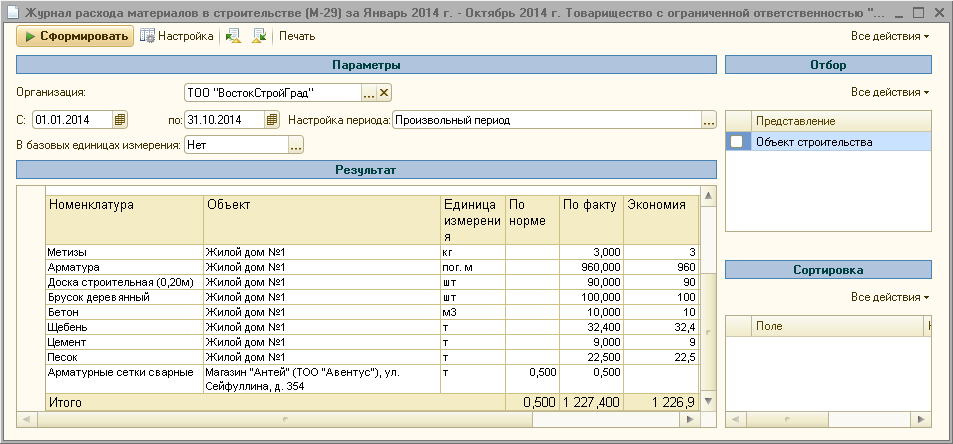The width and height of the screenshot is (953, 444).
Task: Click sorting panel scroll right arrow
Action: pyautogui.click(x=922, y=419)
